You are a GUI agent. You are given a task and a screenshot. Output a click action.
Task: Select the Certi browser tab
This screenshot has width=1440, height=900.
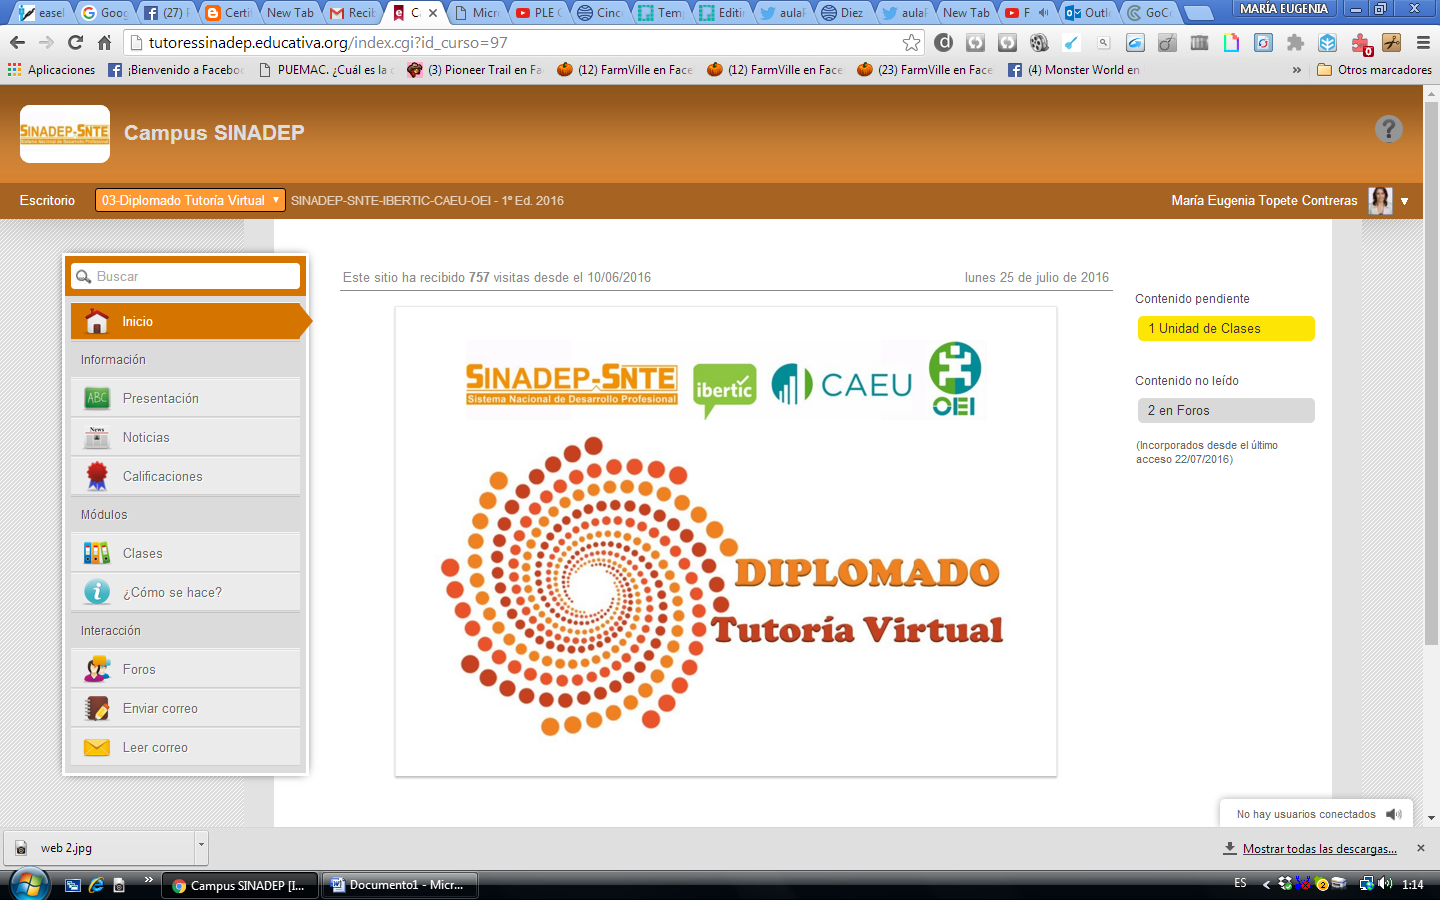[228, 12]
